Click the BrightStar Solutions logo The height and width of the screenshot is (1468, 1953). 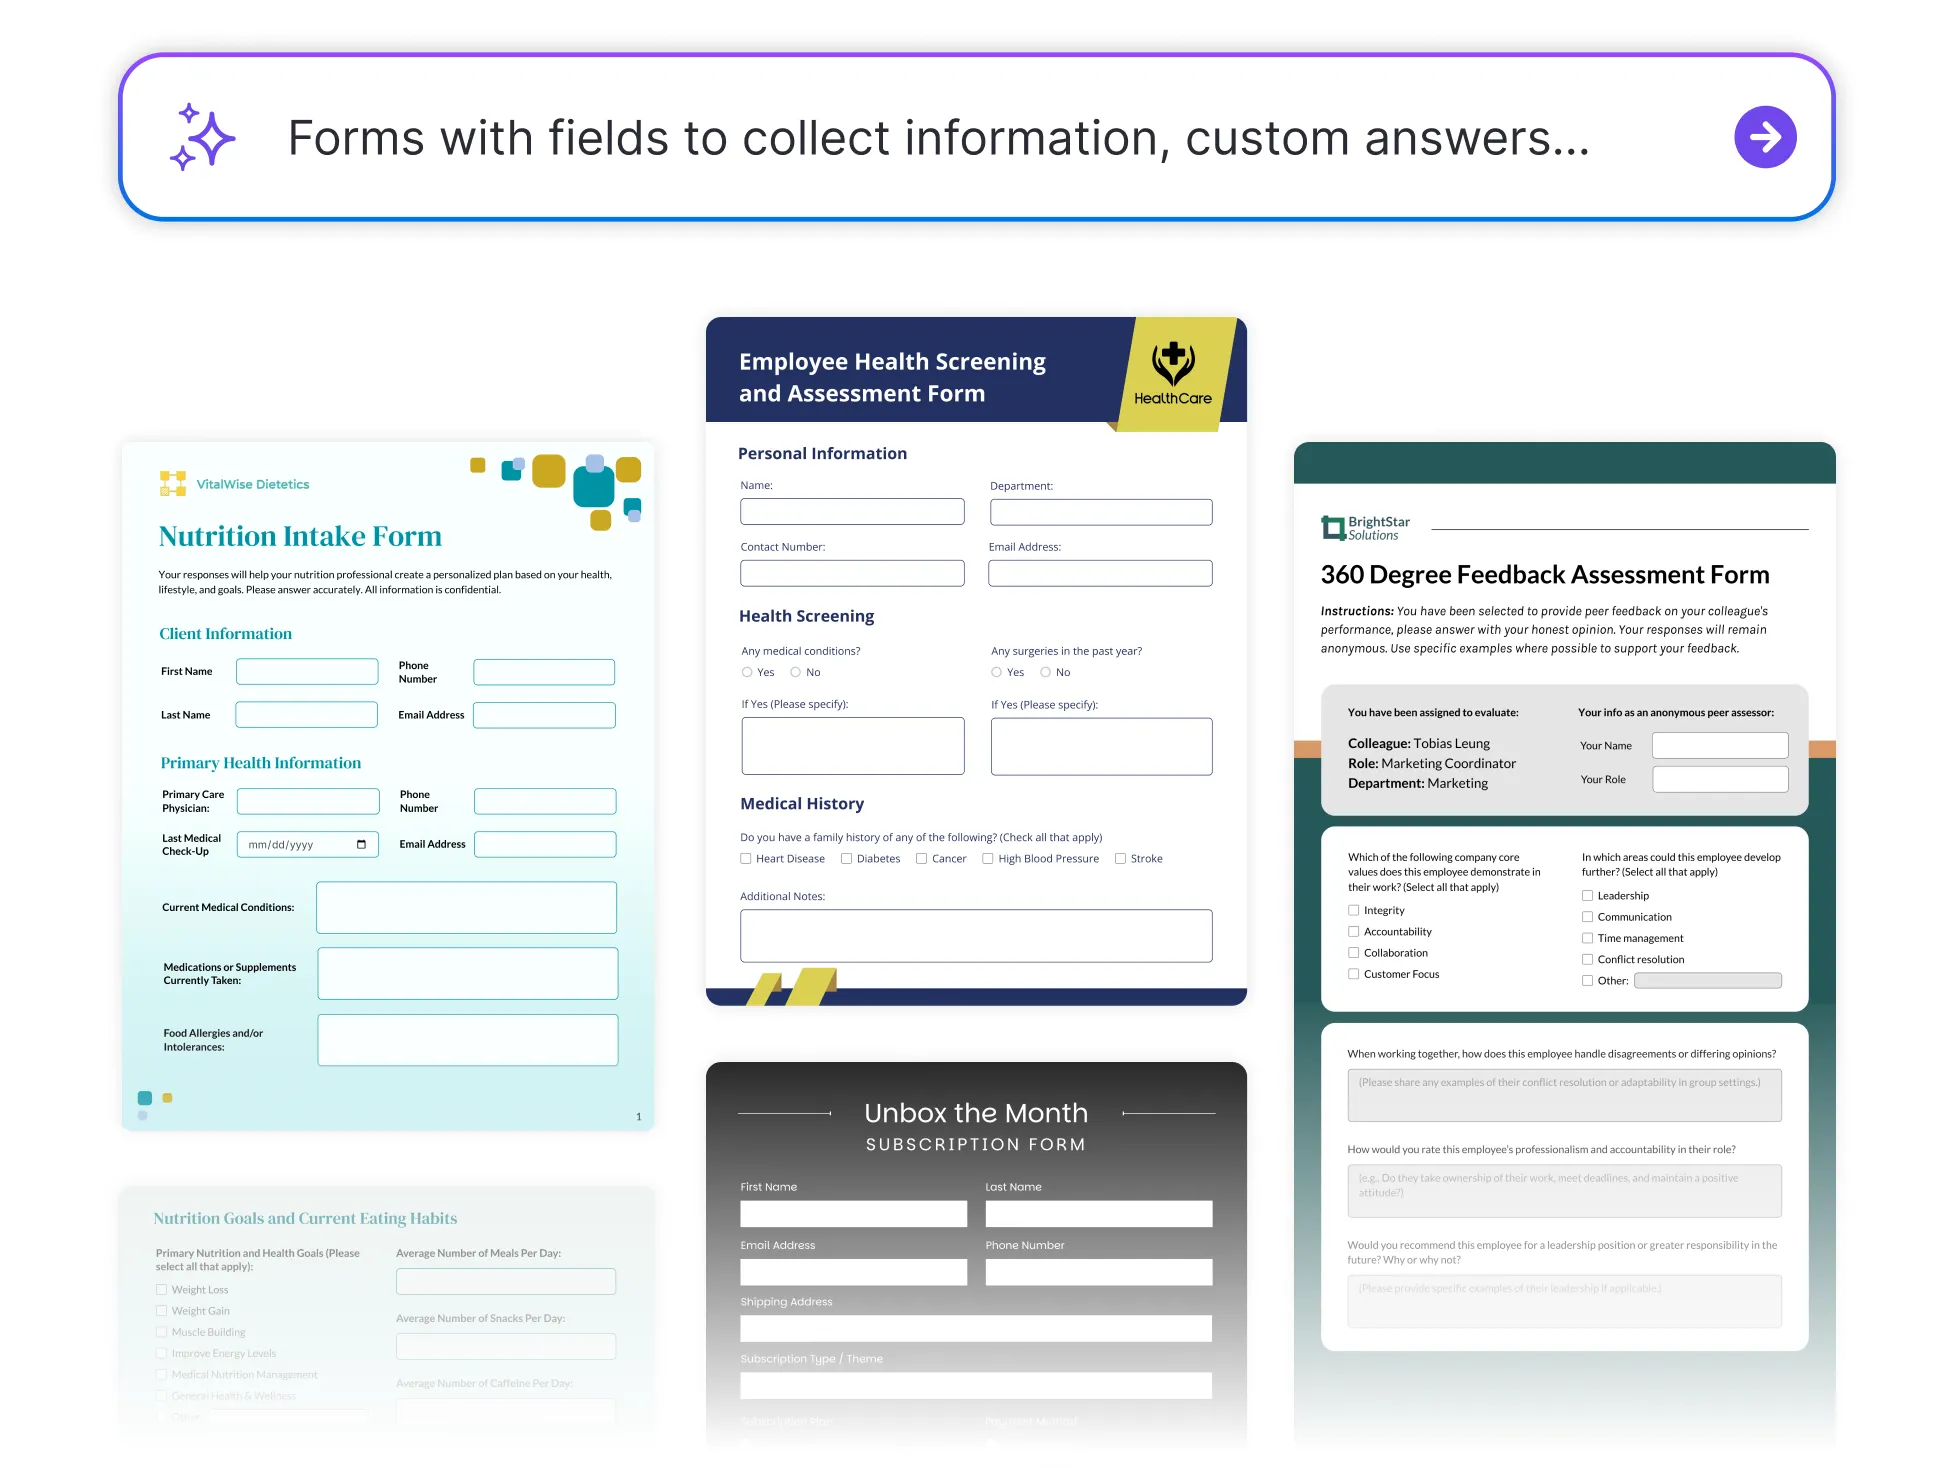[x=1366, y=528]
